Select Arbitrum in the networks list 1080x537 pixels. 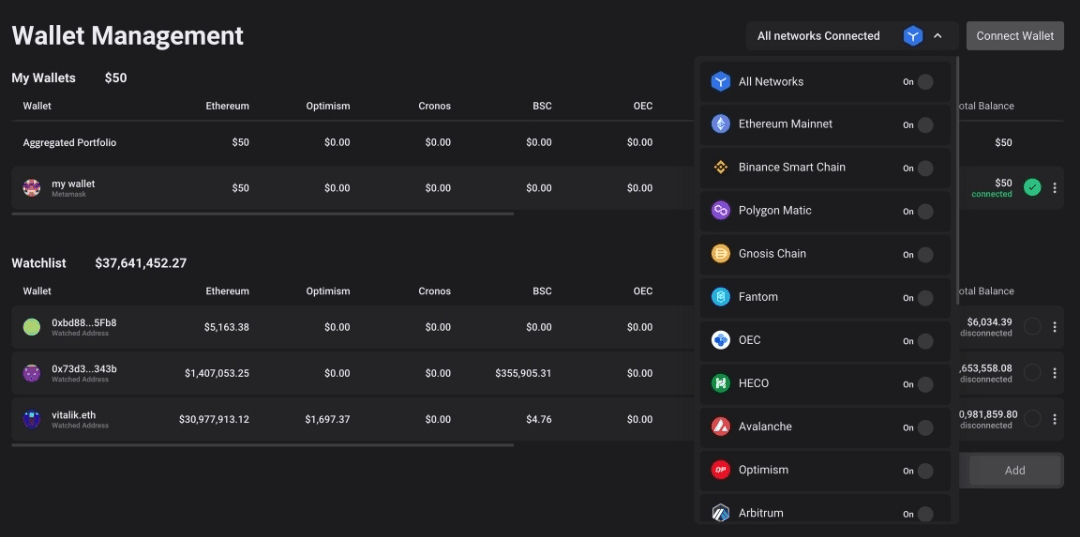pyautogui.click(x=761, y=513)
